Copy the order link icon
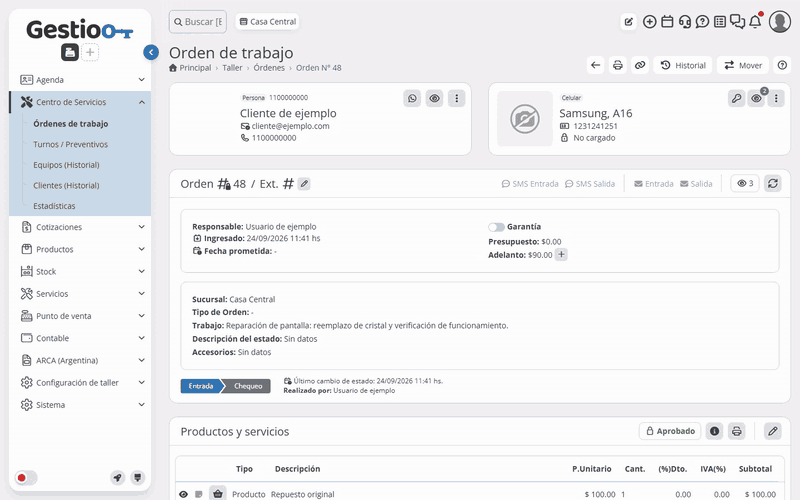Screen dimensions: 800x500 [x=640, y=65]
